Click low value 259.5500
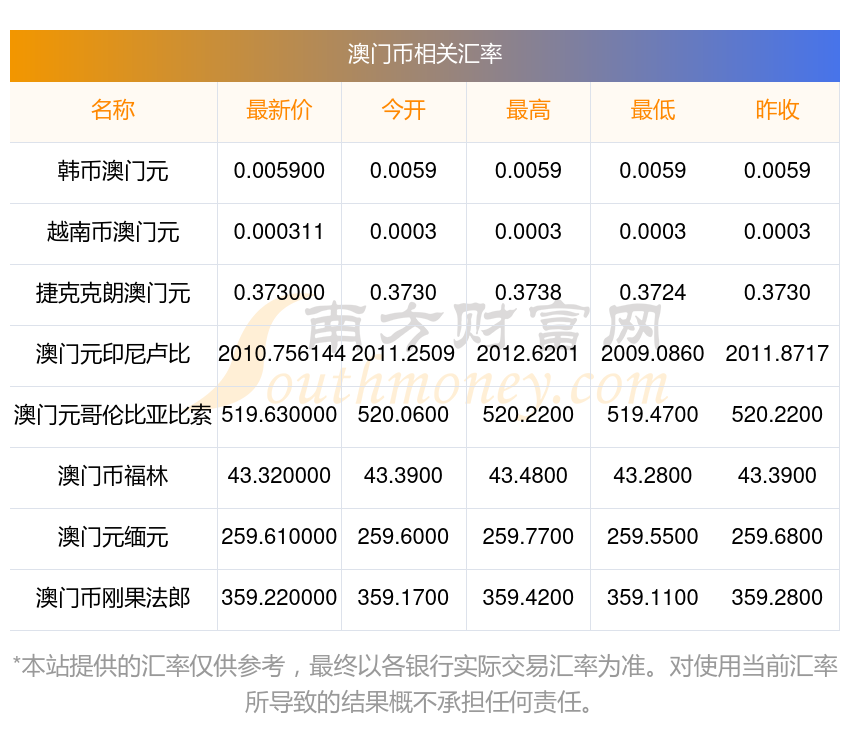Screen dimensions: 850x733 click(x=653, y=537)
